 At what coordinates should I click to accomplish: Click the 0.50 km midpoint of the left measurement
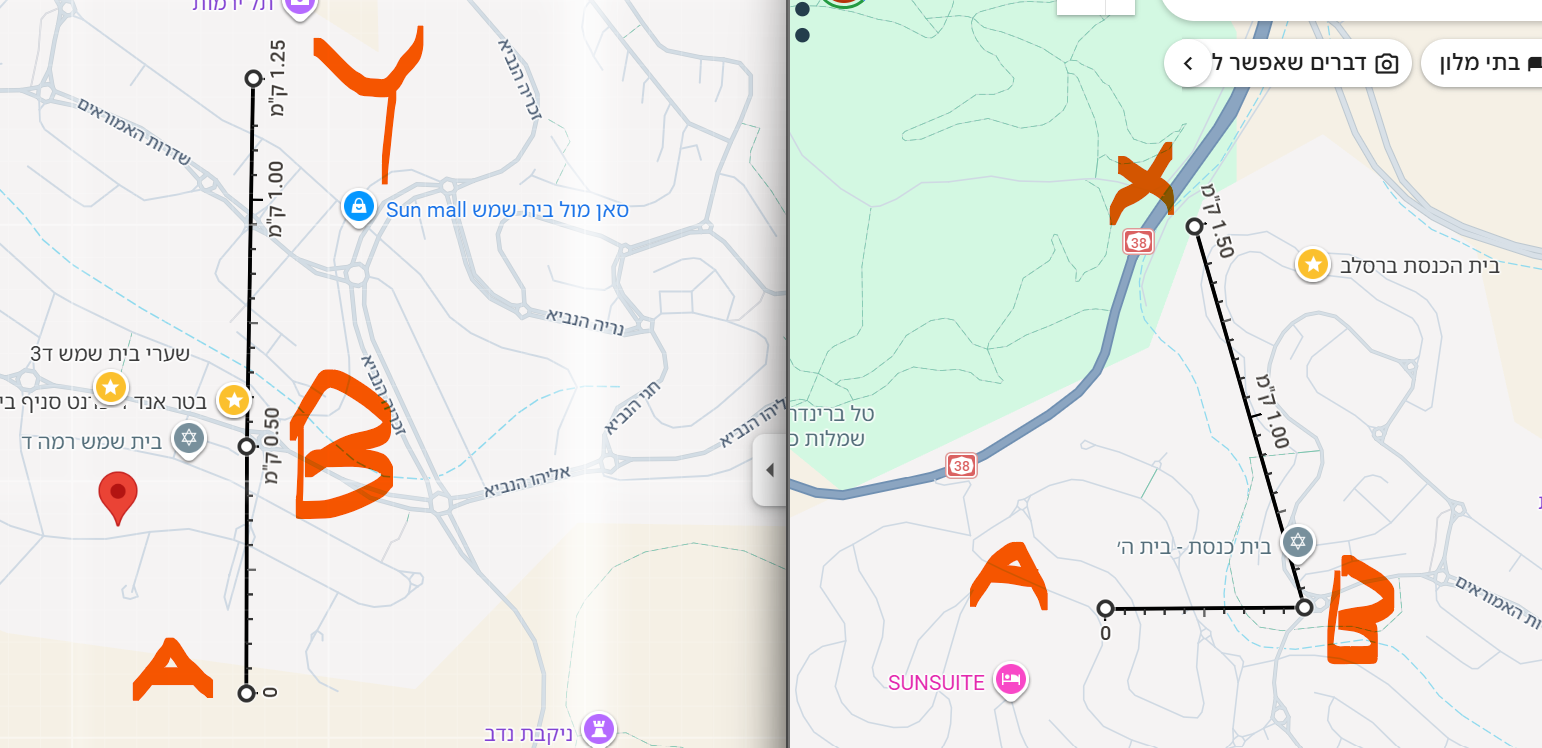(x=247, y=446)
